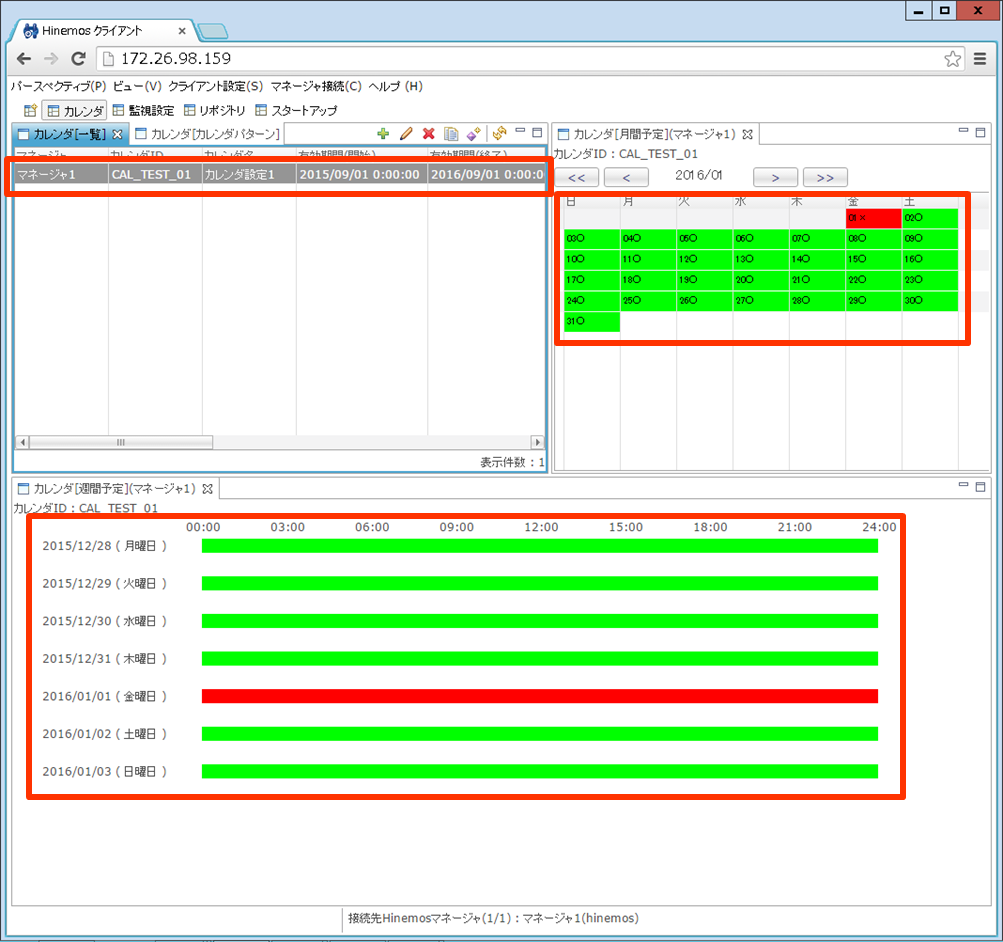Click the red bar for 2016/01/01
Screen dimensions: 1003x942
point(540,696)
